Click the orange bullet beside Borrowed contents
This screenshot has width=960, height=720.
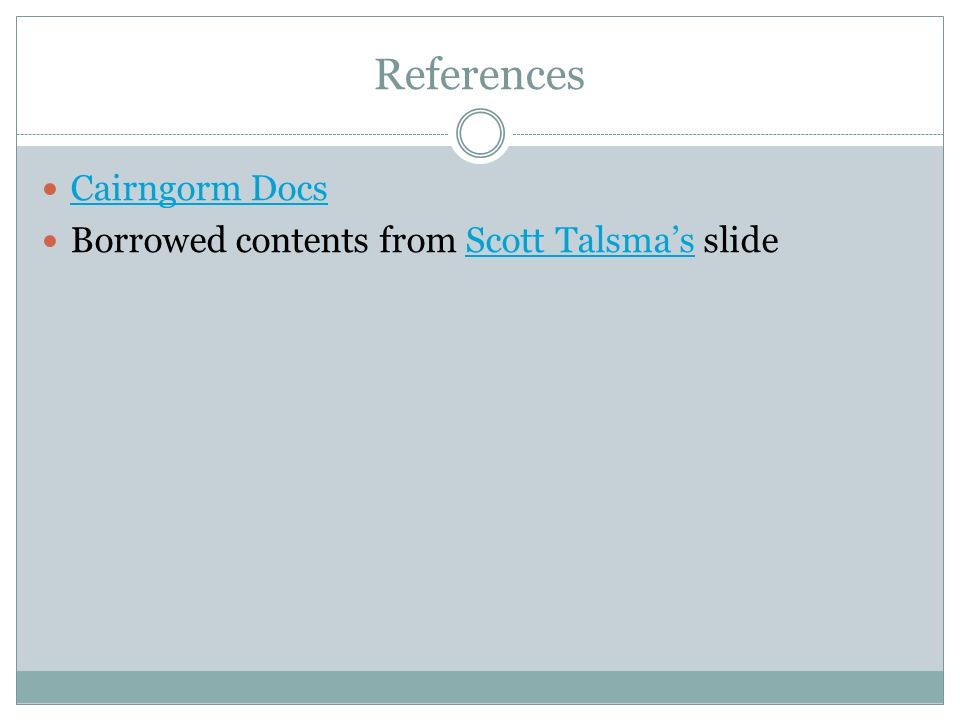50,241
